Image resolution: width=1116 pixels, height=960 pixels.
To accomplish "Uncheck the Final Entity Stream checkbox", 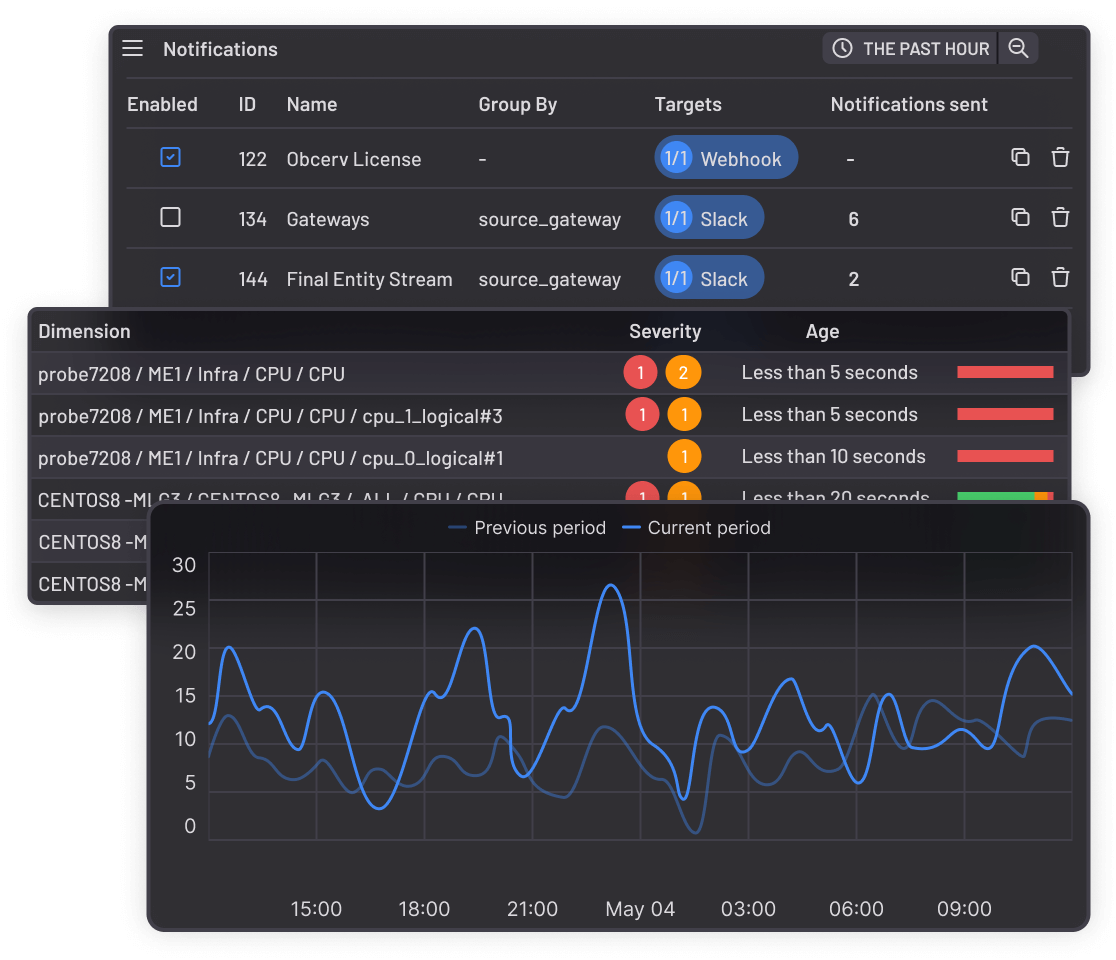I will [171, 278].
